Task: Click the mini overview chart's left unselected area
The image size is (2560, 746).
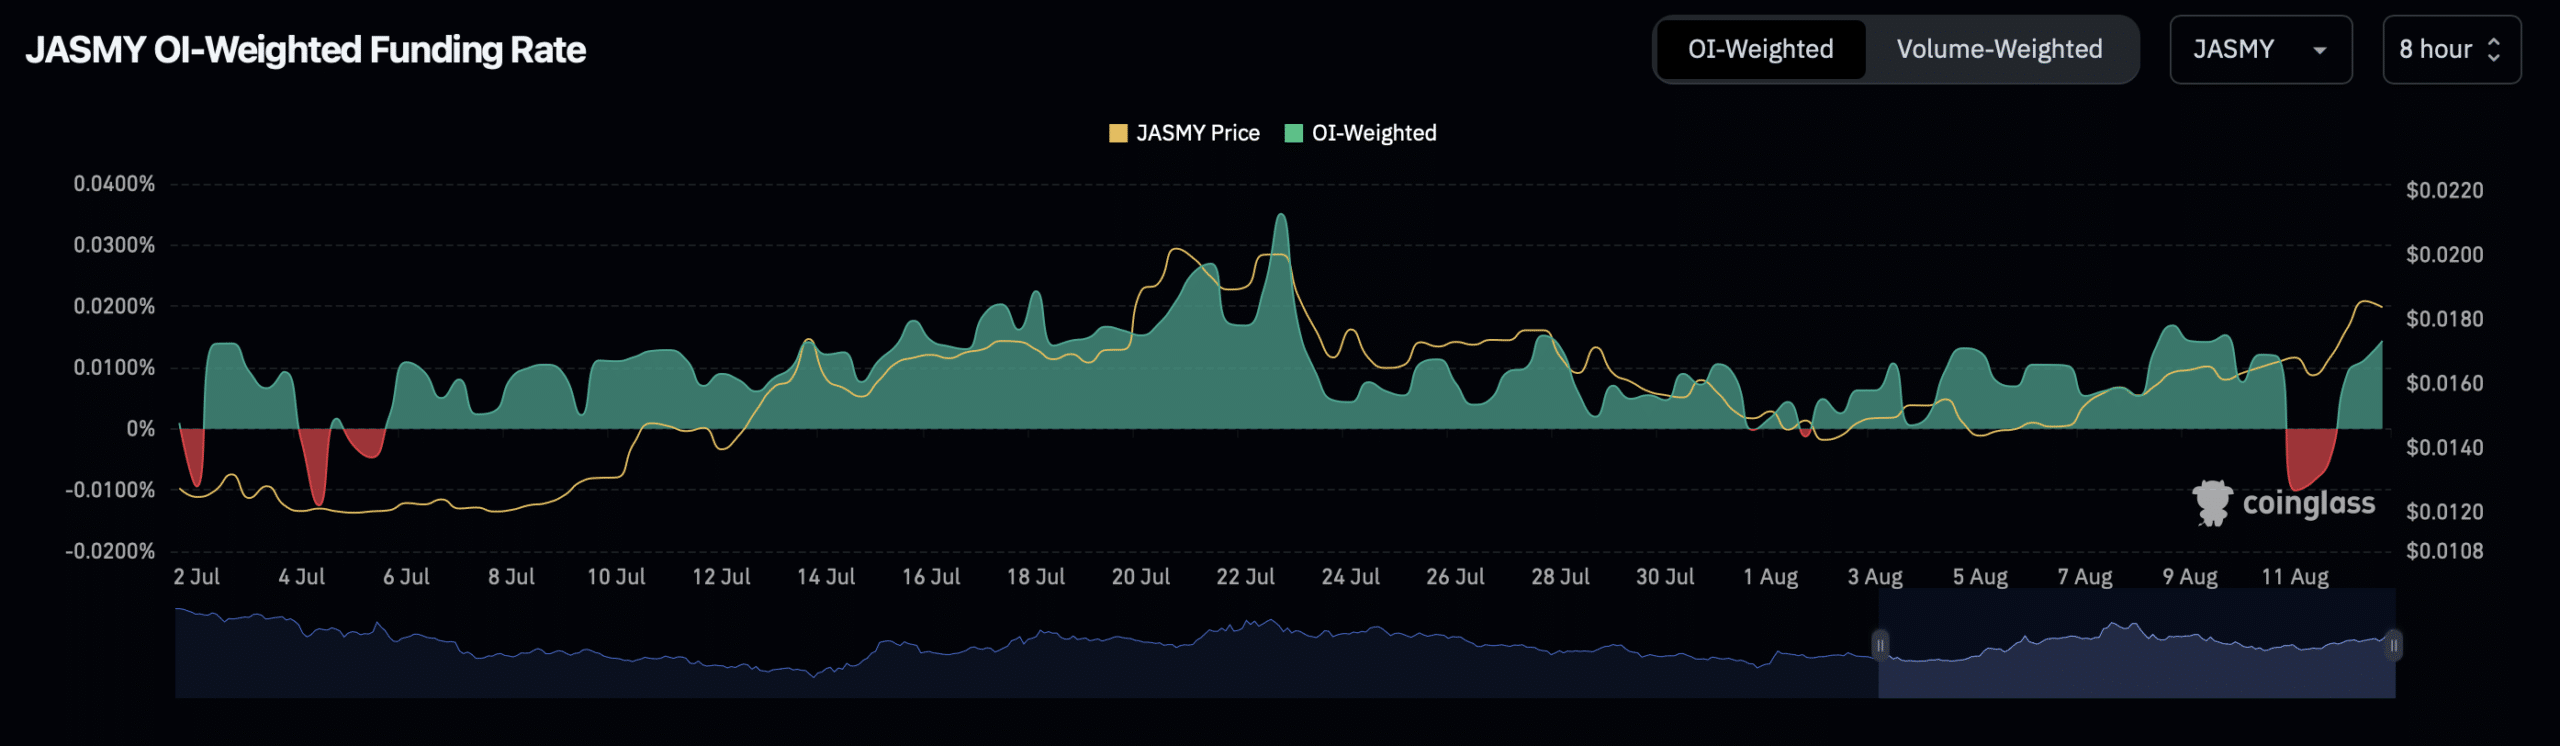Action: pyautogui.click(x=1000, y=670)
